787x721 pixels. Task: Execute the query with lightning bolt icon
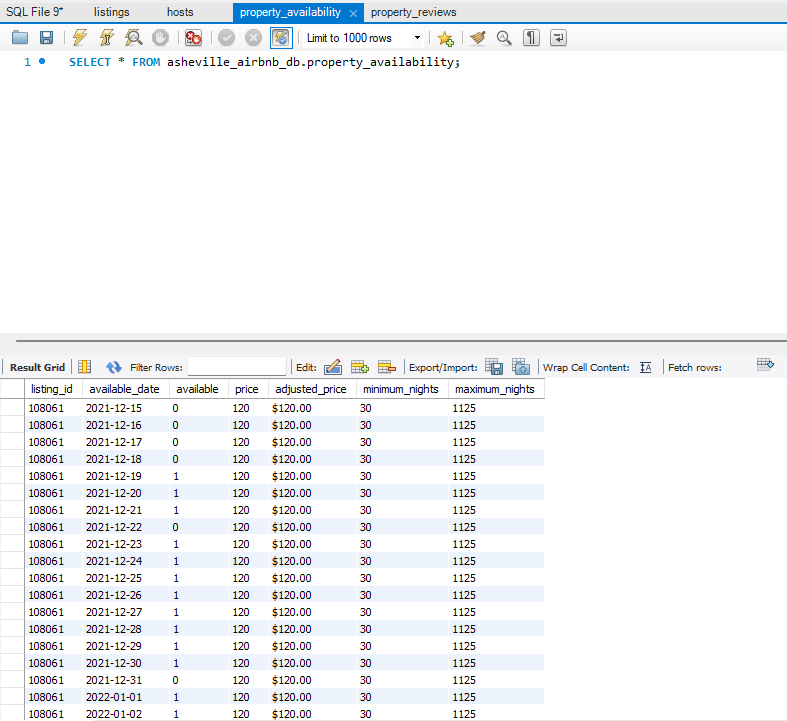pyautogui.click(x=80, y=38)
